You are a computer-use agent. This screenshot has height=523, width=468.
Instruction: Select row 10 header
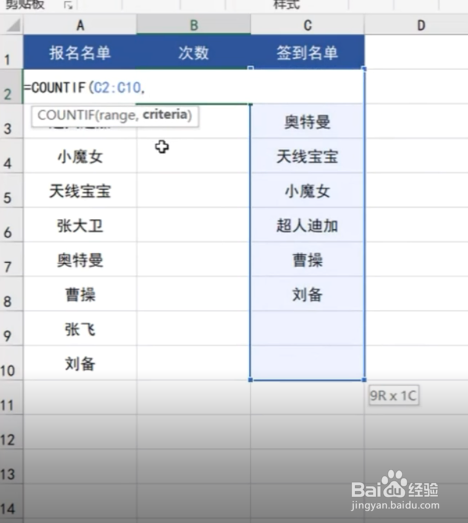click(x=11, y=363)
